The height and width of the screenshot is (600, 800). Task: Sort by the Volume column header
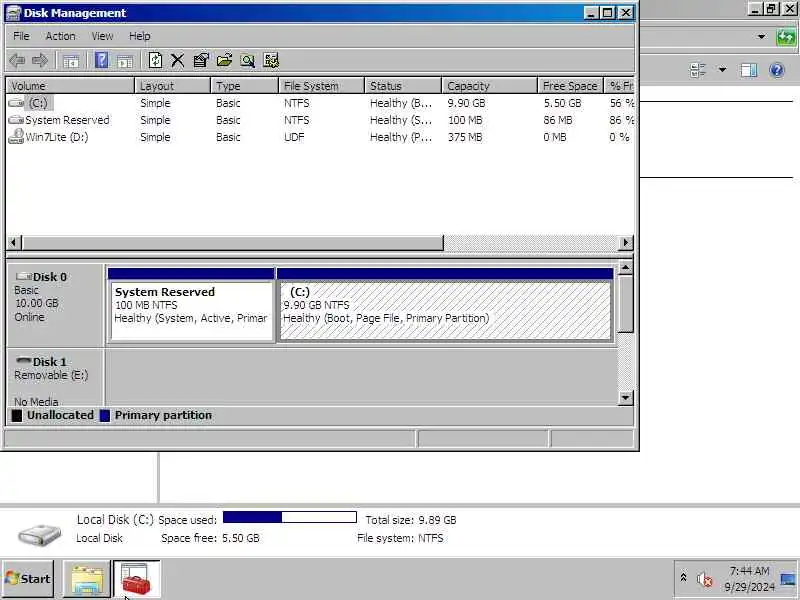coord(70,86)
